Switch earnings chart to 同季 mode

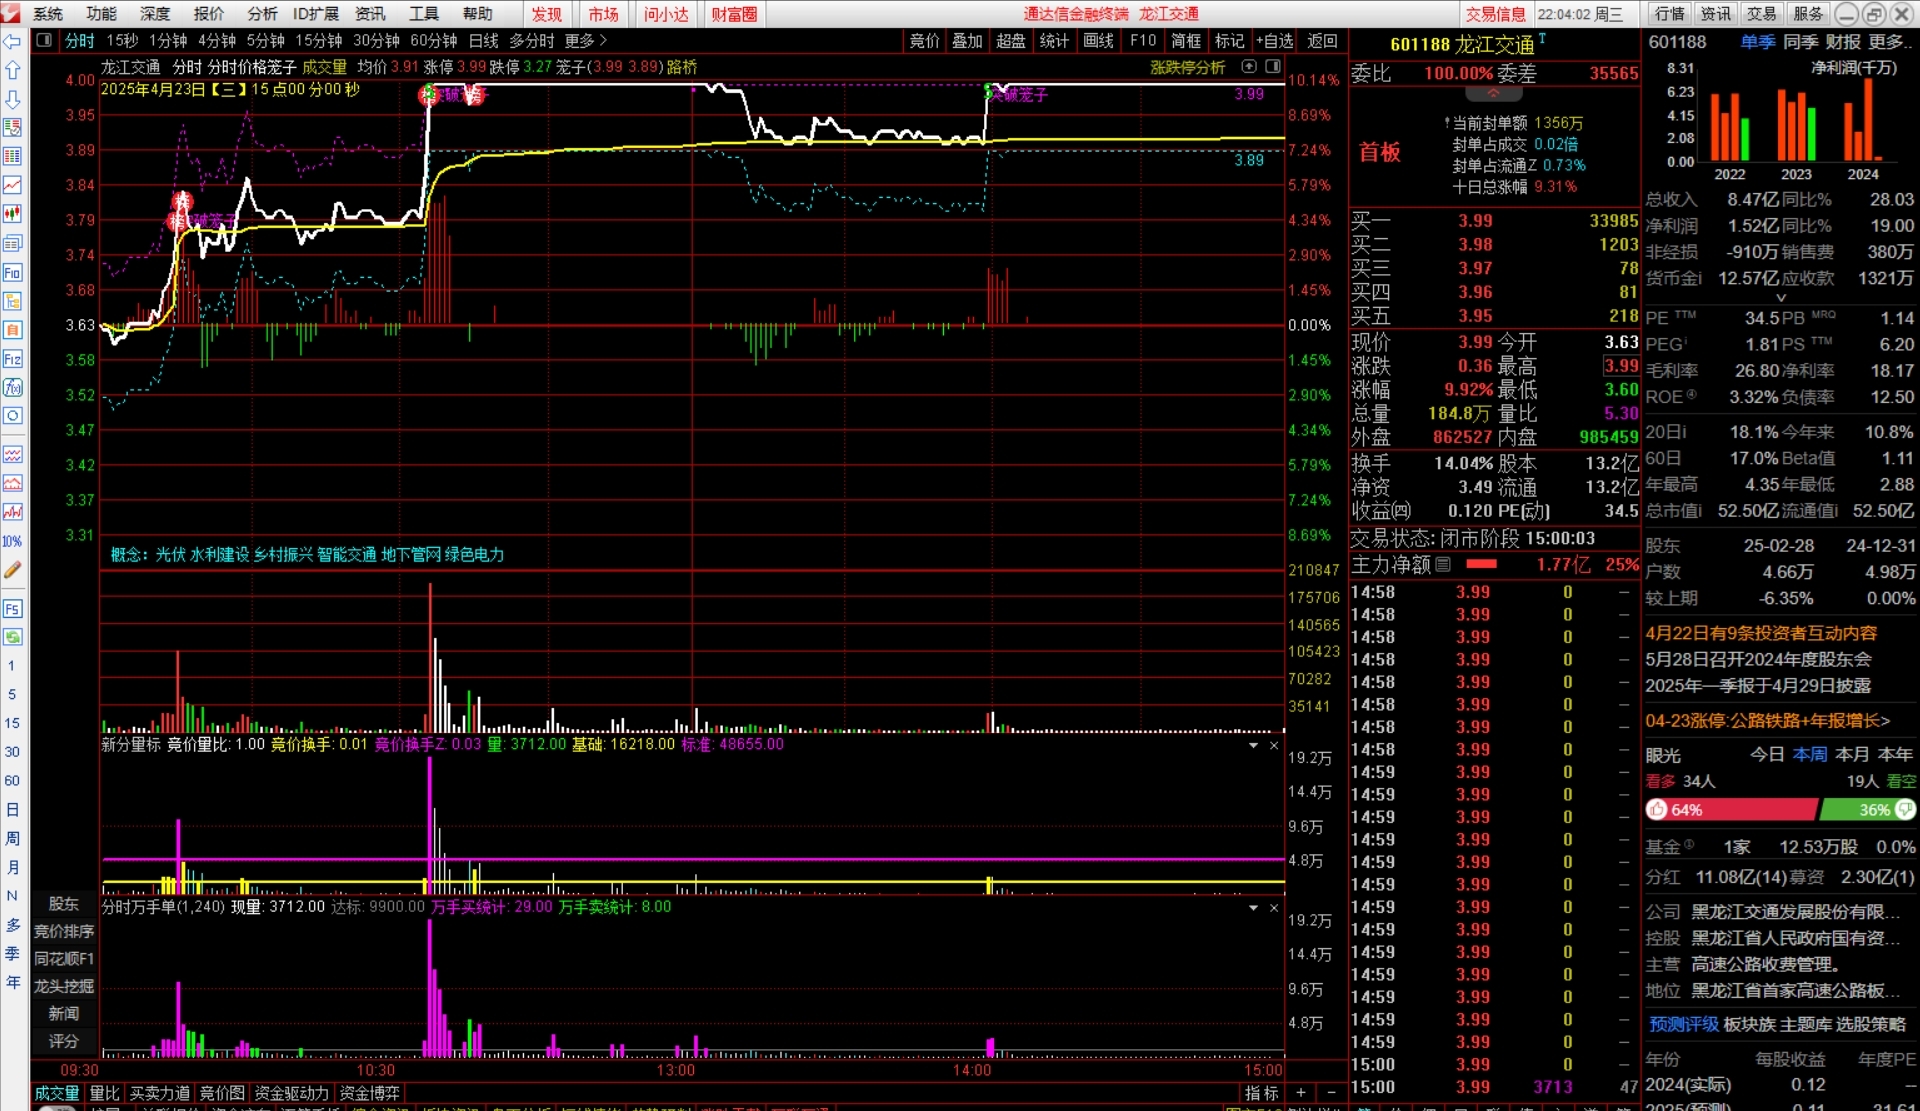[x=1800, y=42]
